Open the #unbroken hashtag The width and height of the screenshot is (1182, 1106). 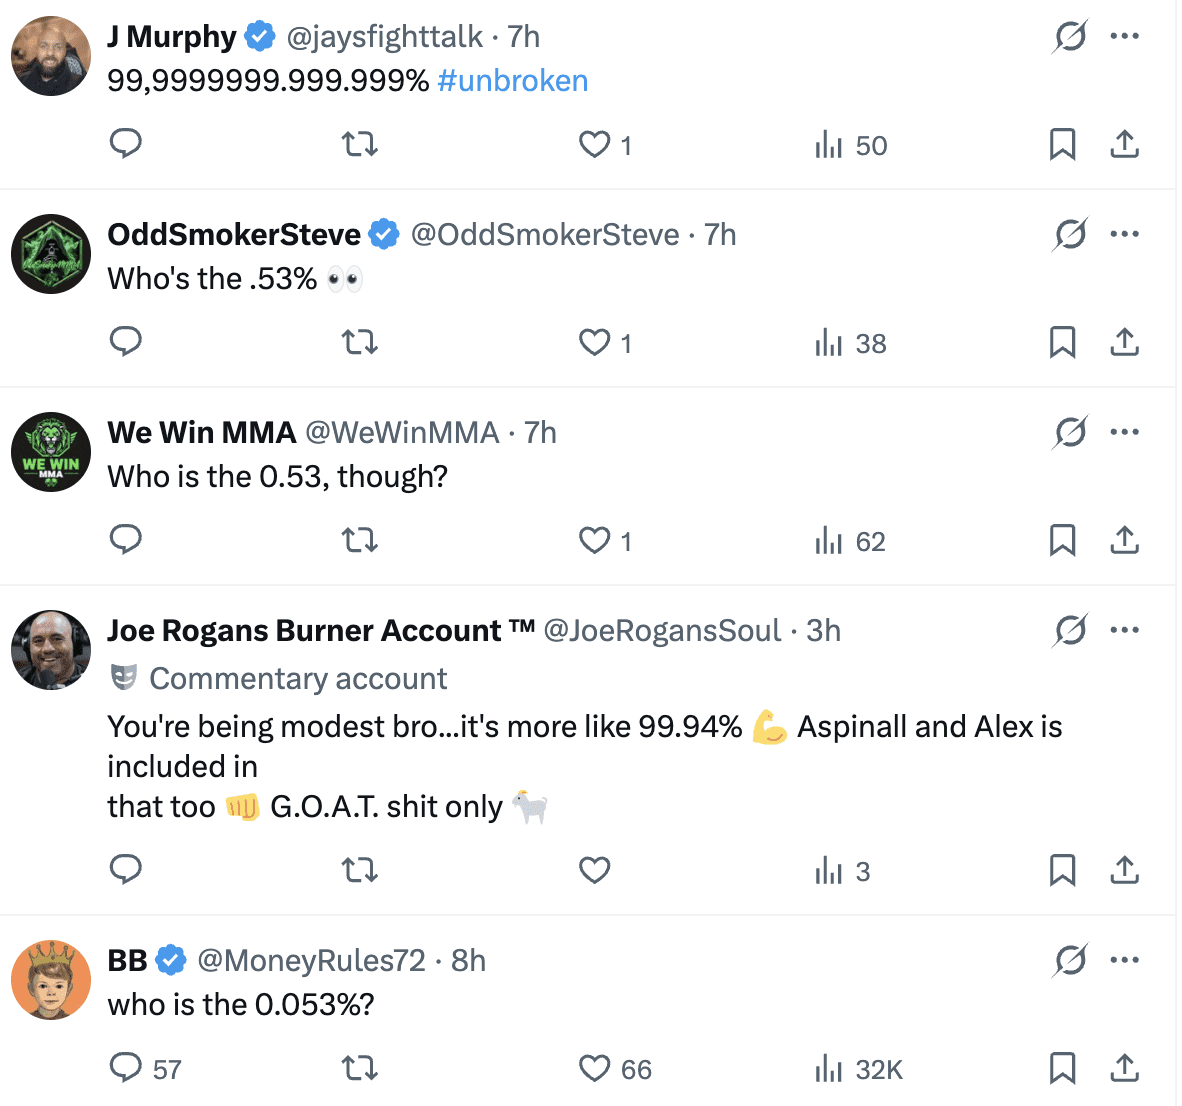click(x=513, y=81)
